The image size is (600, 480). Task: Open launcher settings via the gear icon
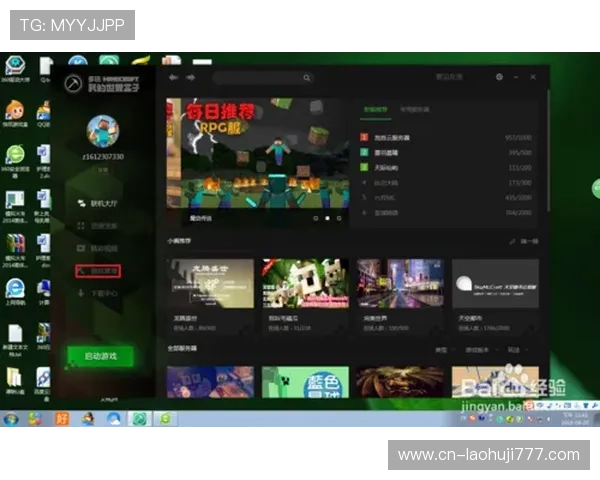(499, 77)
